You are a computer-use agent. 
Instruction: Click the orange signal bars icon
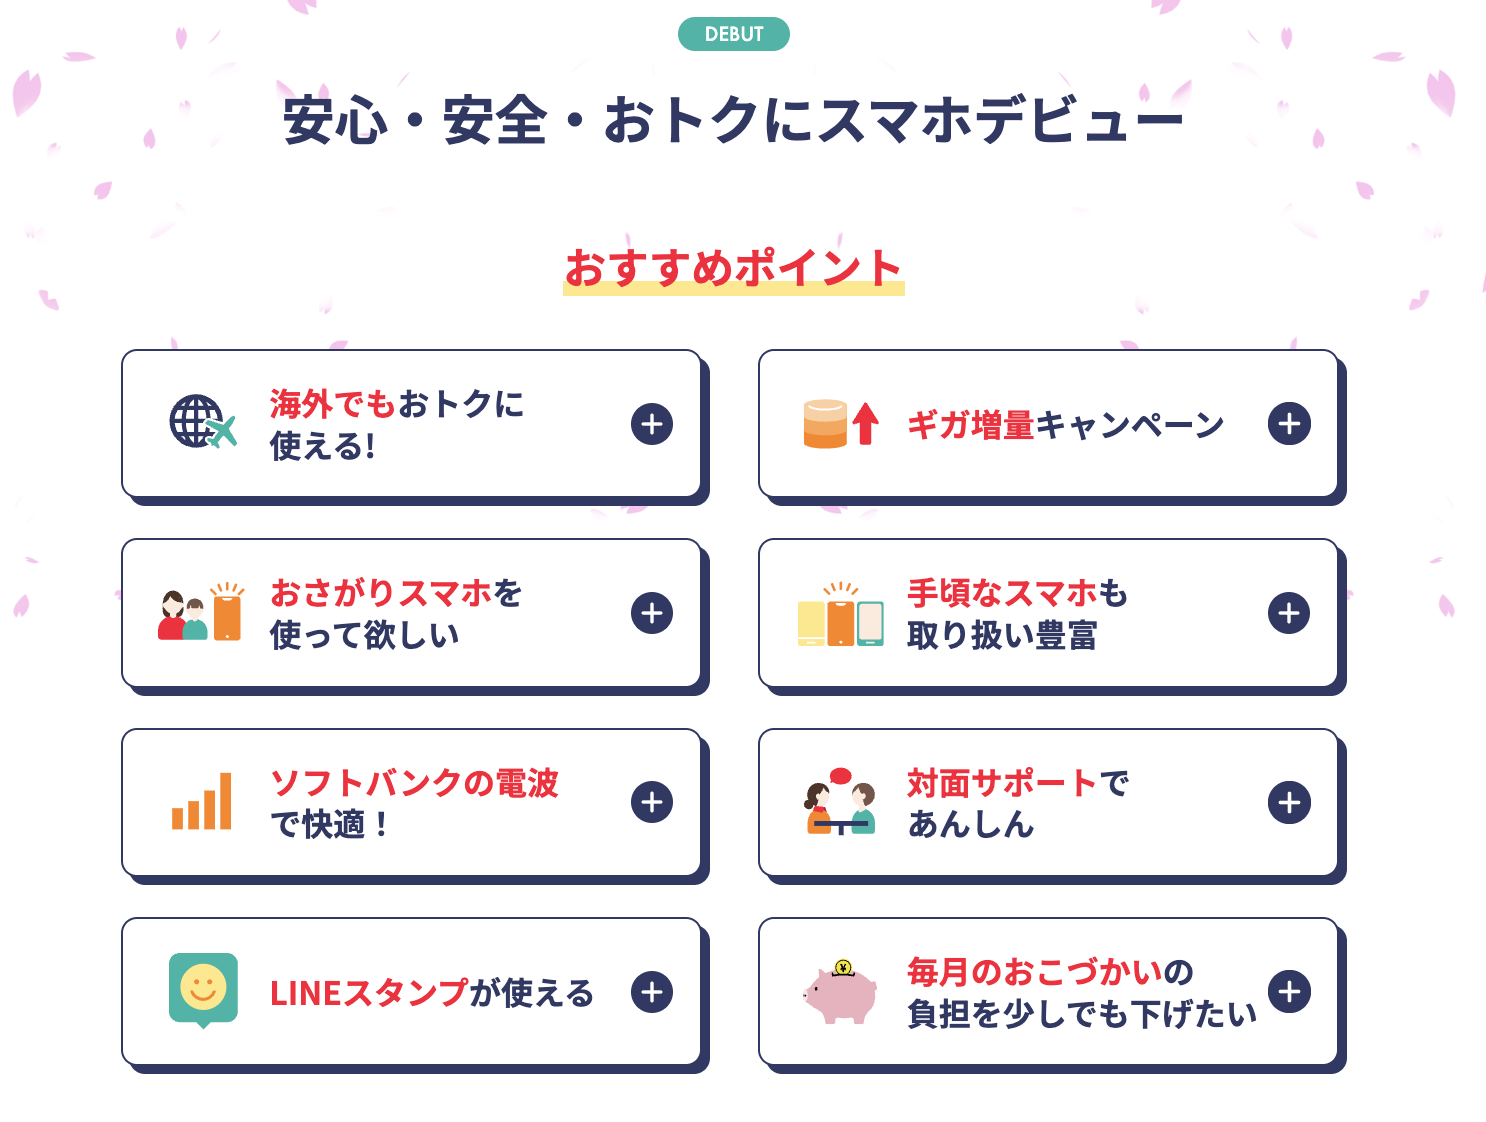(202, 801)
